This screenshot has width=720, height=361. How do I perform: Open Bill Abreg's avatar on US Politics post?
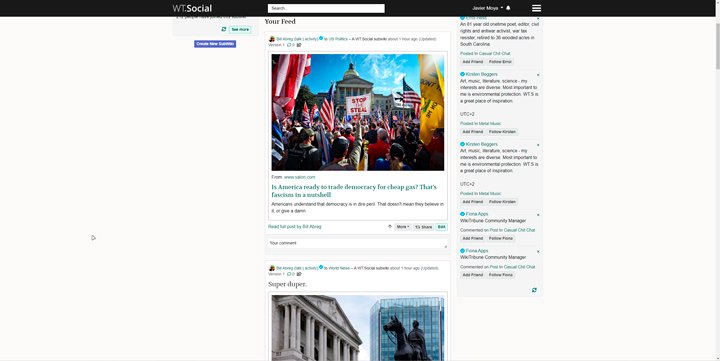coord(272,39)
